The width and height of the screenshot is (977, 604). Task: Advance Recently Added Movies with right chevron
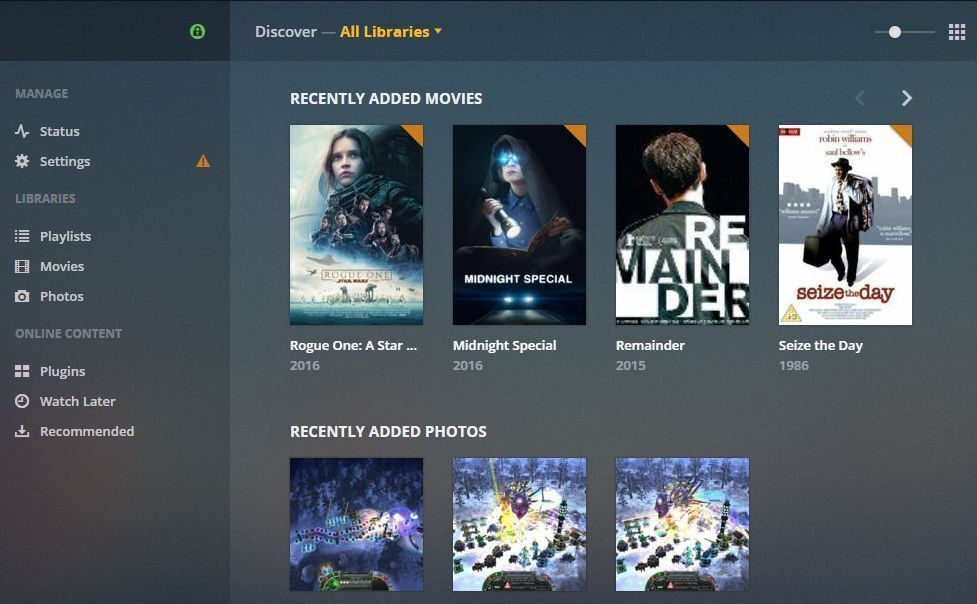tap(906, 98)
